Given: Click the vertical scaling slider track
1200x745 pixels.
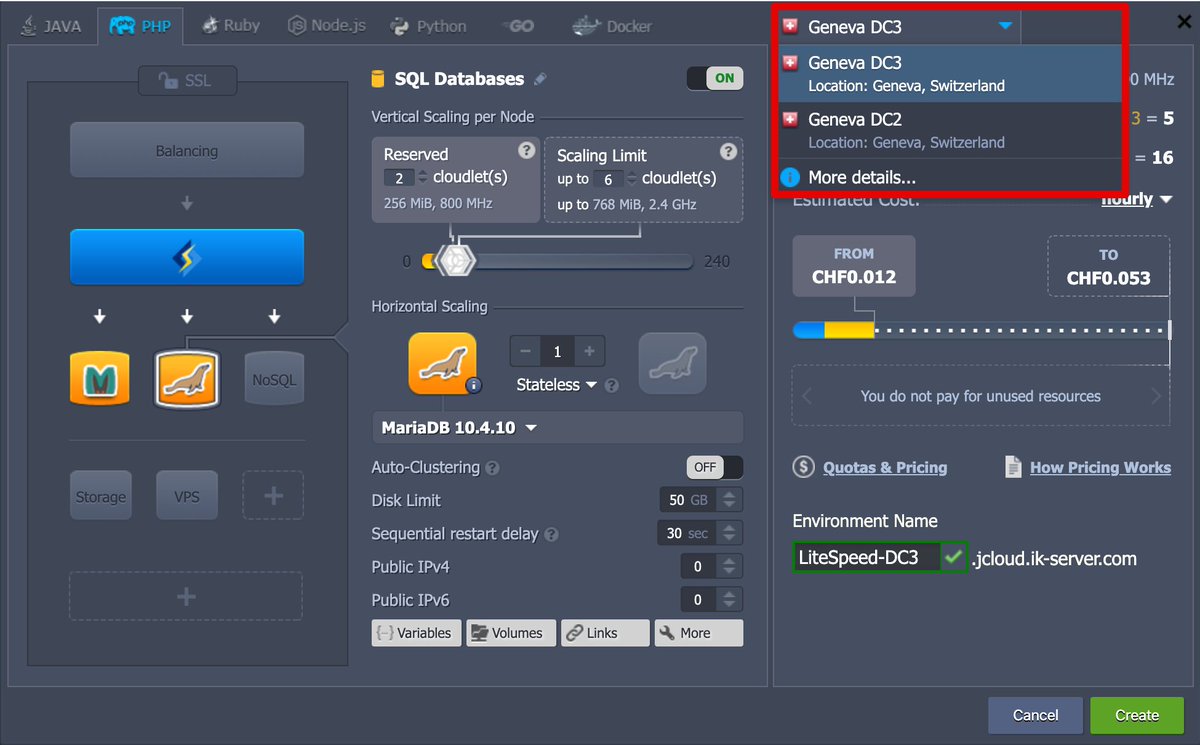Looking at the screenshot, I should 558,262.
